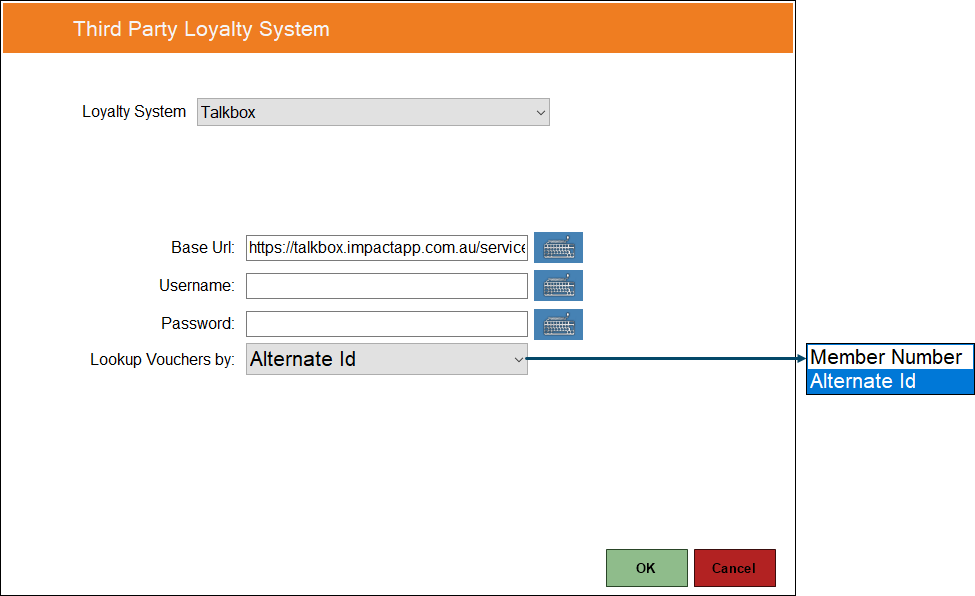This screenshot has width=975, height=596.
Task: Dismiss dialog with the Cancel button
Action: (x=734, y=568)
